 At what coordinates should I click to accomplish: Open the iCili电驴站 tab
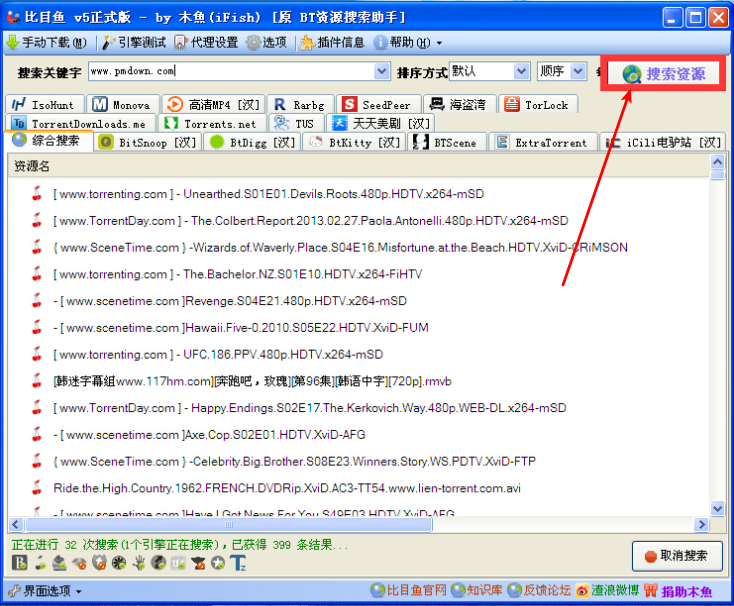point(663,142)
